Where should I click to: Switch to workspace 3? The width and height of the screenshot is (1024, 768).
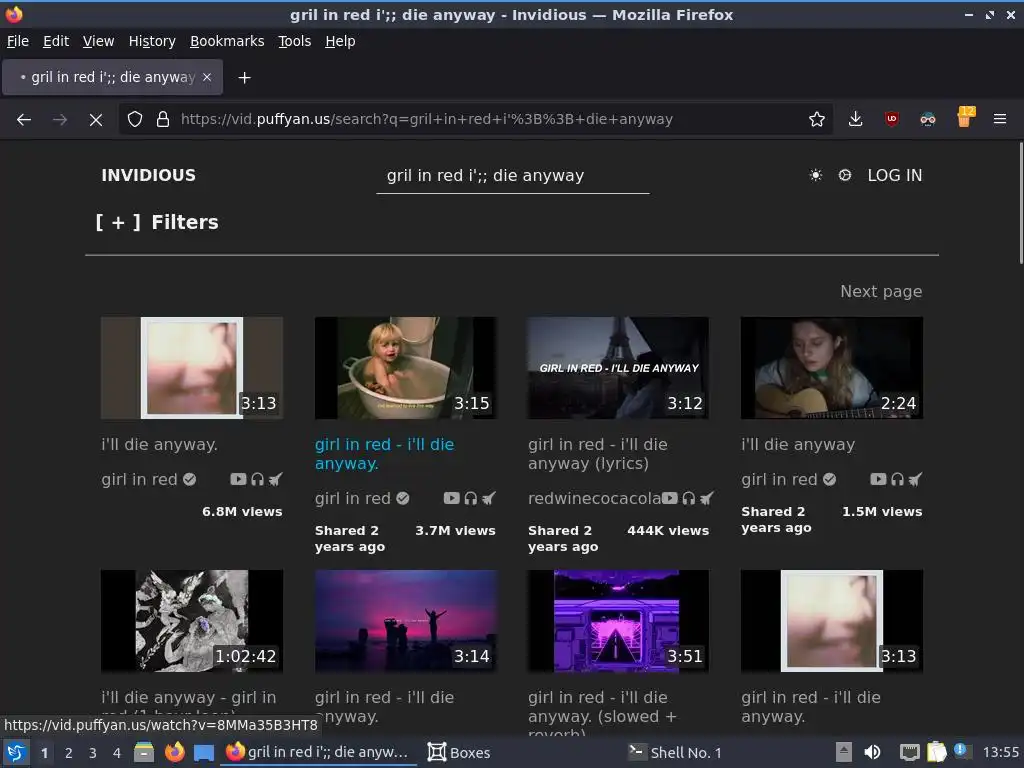coord(93,753)
